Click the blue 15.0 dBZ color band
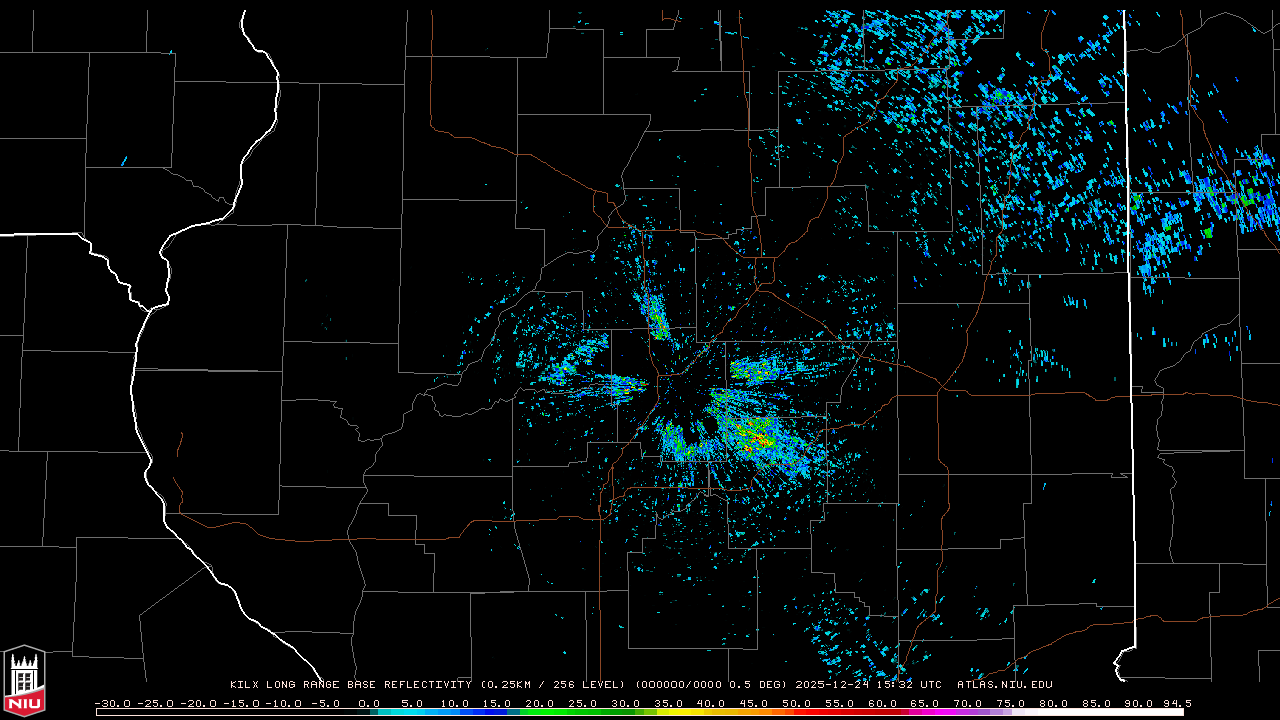The width and height of the screenshot is (1280, 720). click(x=498, y=712)
